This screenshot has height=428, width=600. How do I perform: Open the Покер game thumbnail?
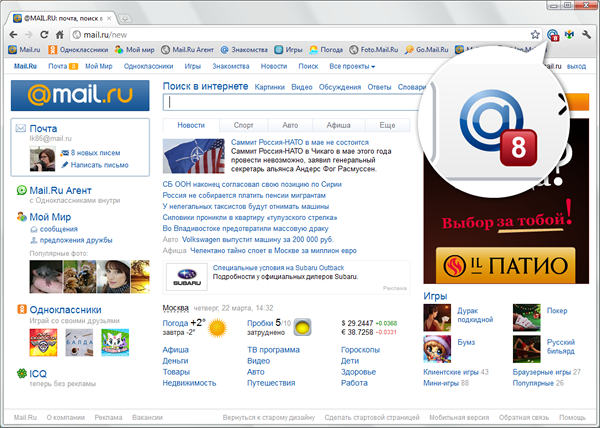click(x=527, y=317)
